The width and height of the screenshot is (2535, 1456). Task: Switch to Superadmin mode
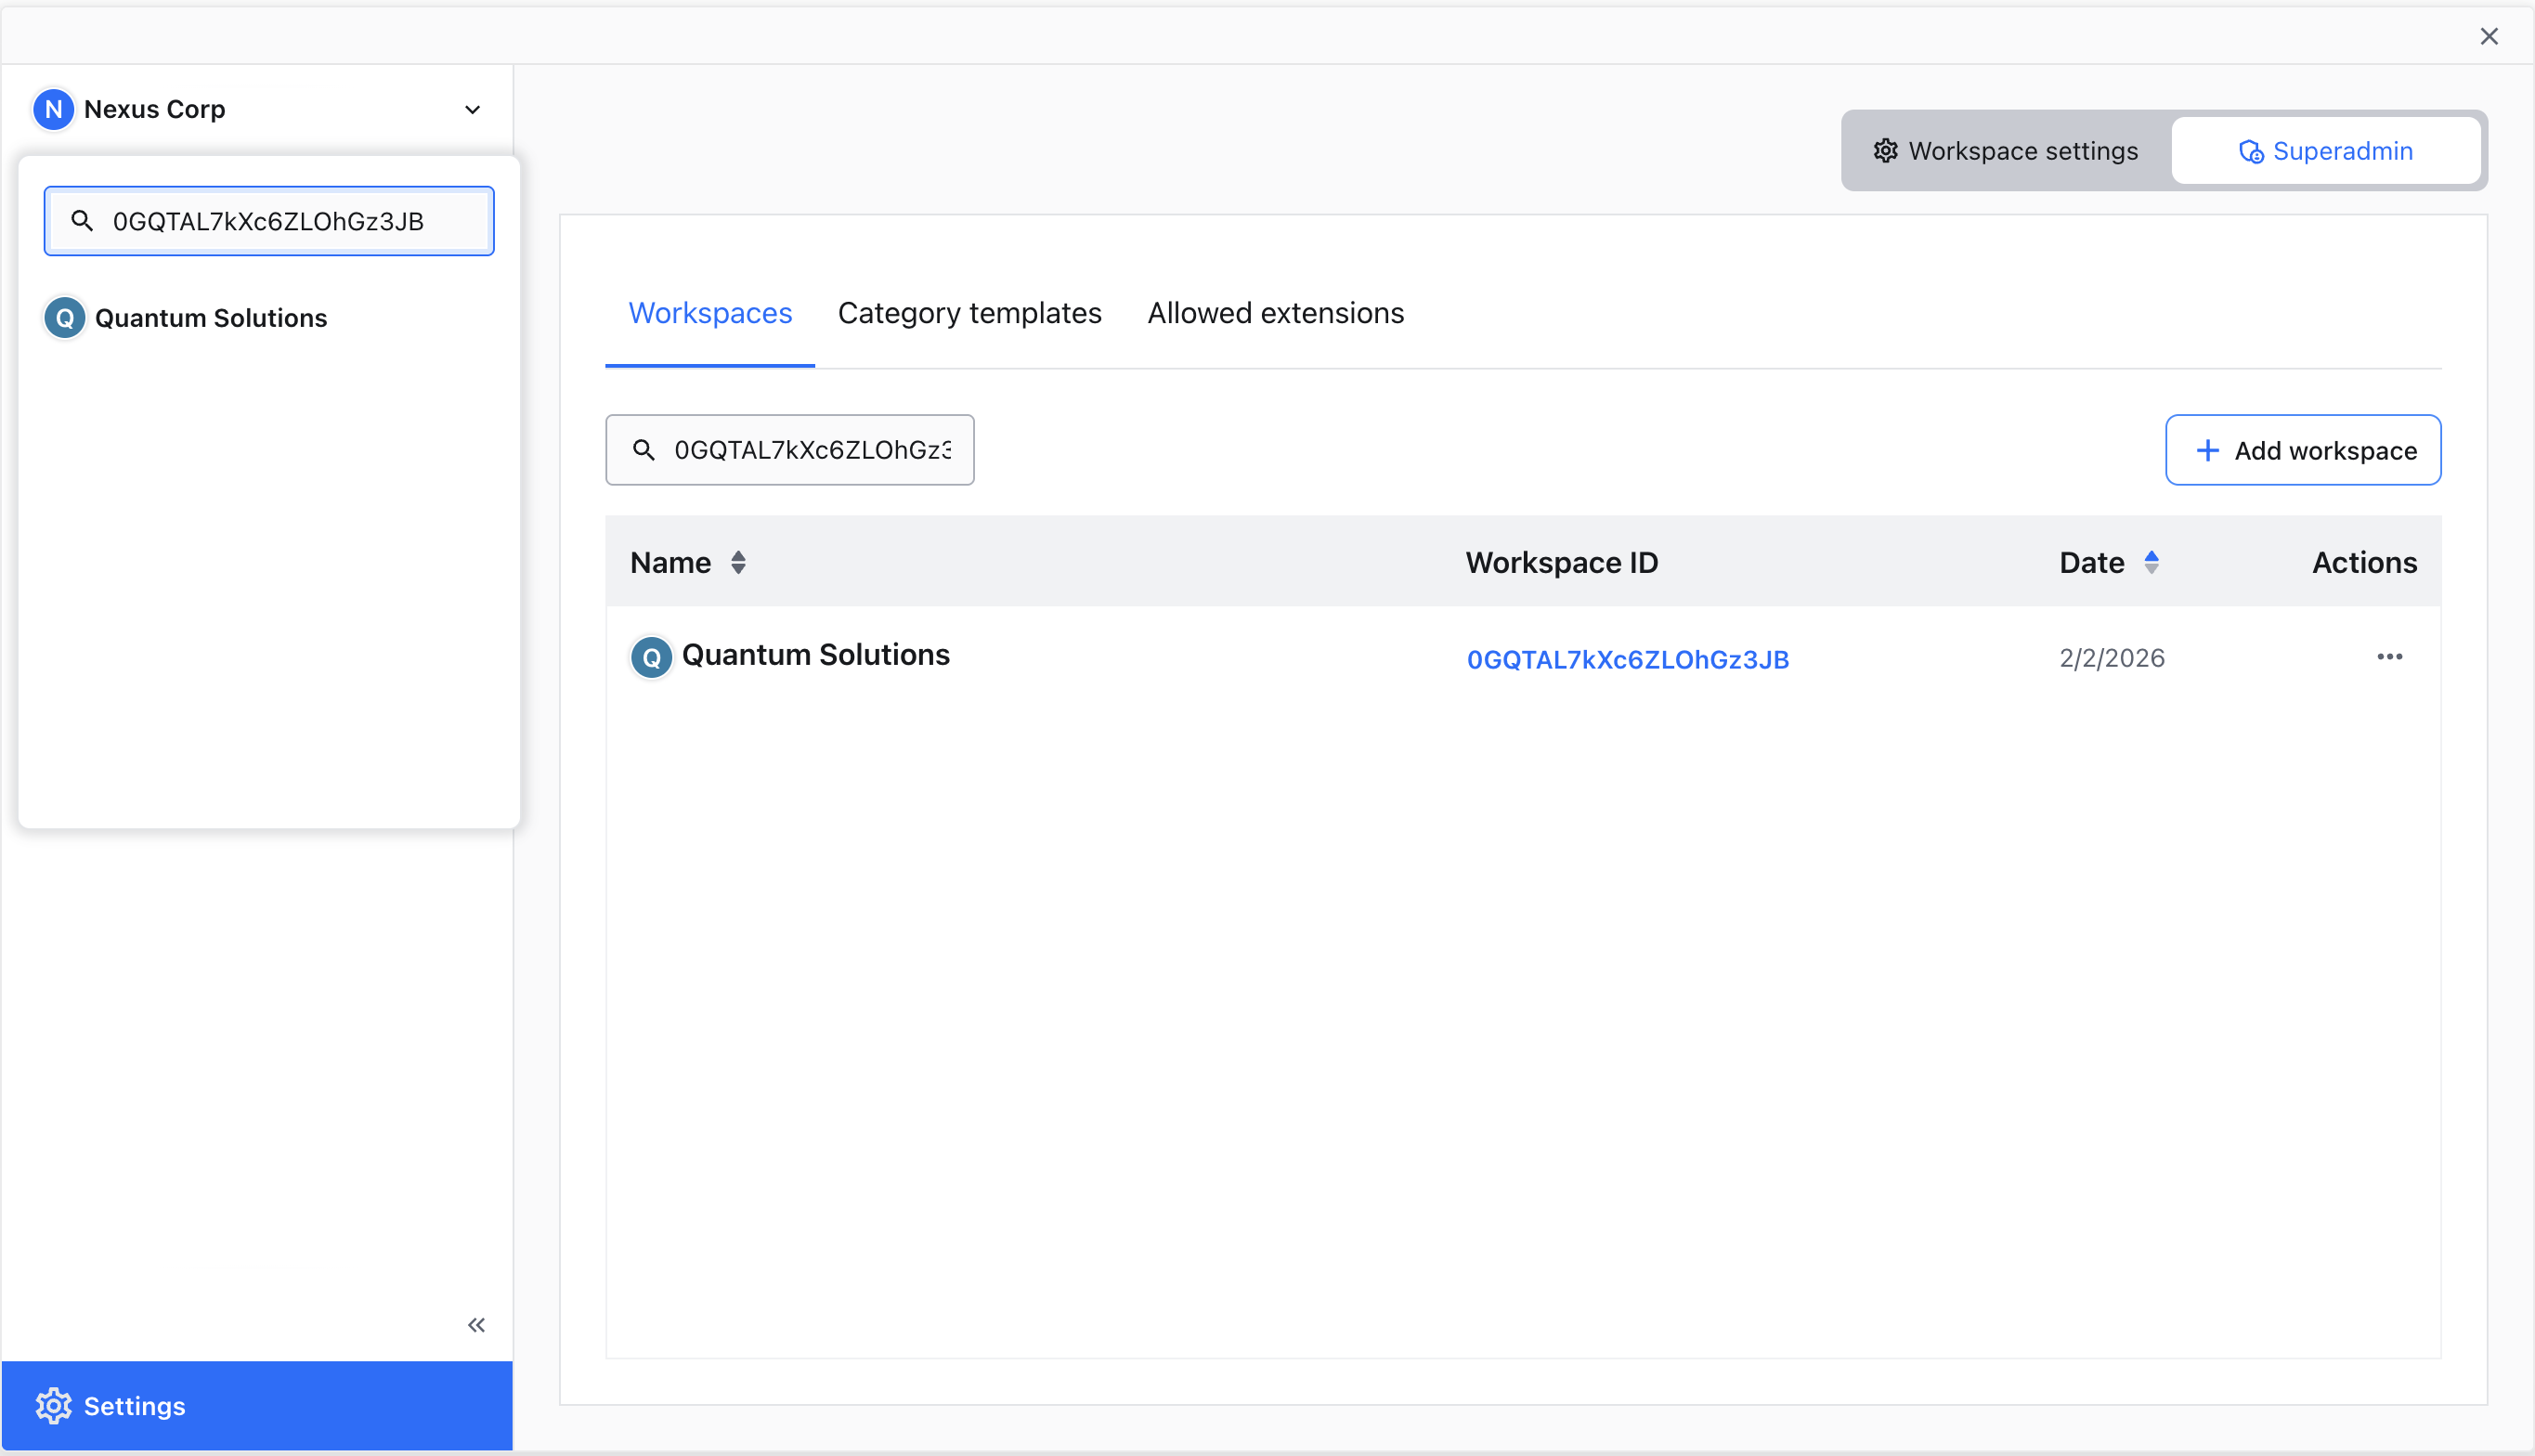(x=2327, y=151)
